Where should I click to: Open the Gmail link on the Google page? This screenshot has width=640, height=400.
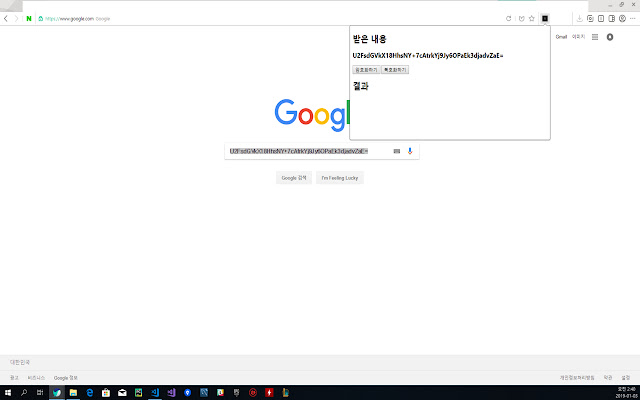pos(561,37)
